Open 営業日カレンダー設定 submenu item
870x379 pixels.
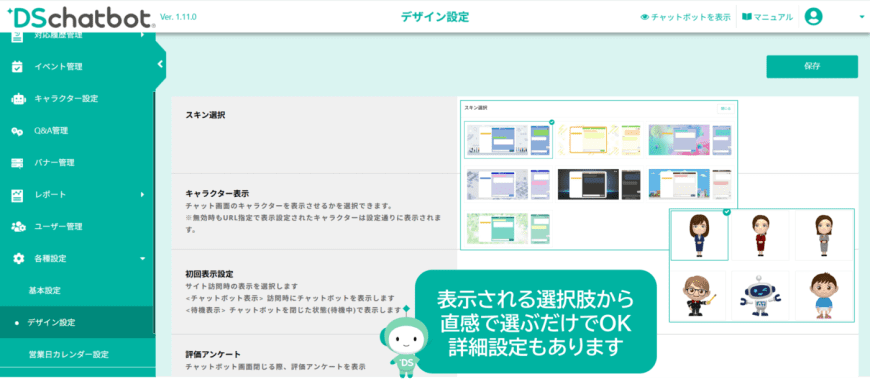point(68,354)
